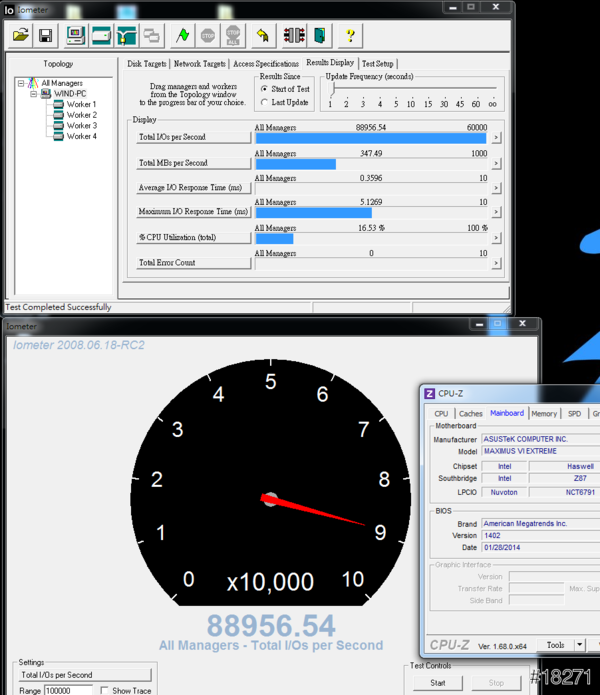
Task: Open the Memory tab in CPU-Z
Action: (544, 413)
